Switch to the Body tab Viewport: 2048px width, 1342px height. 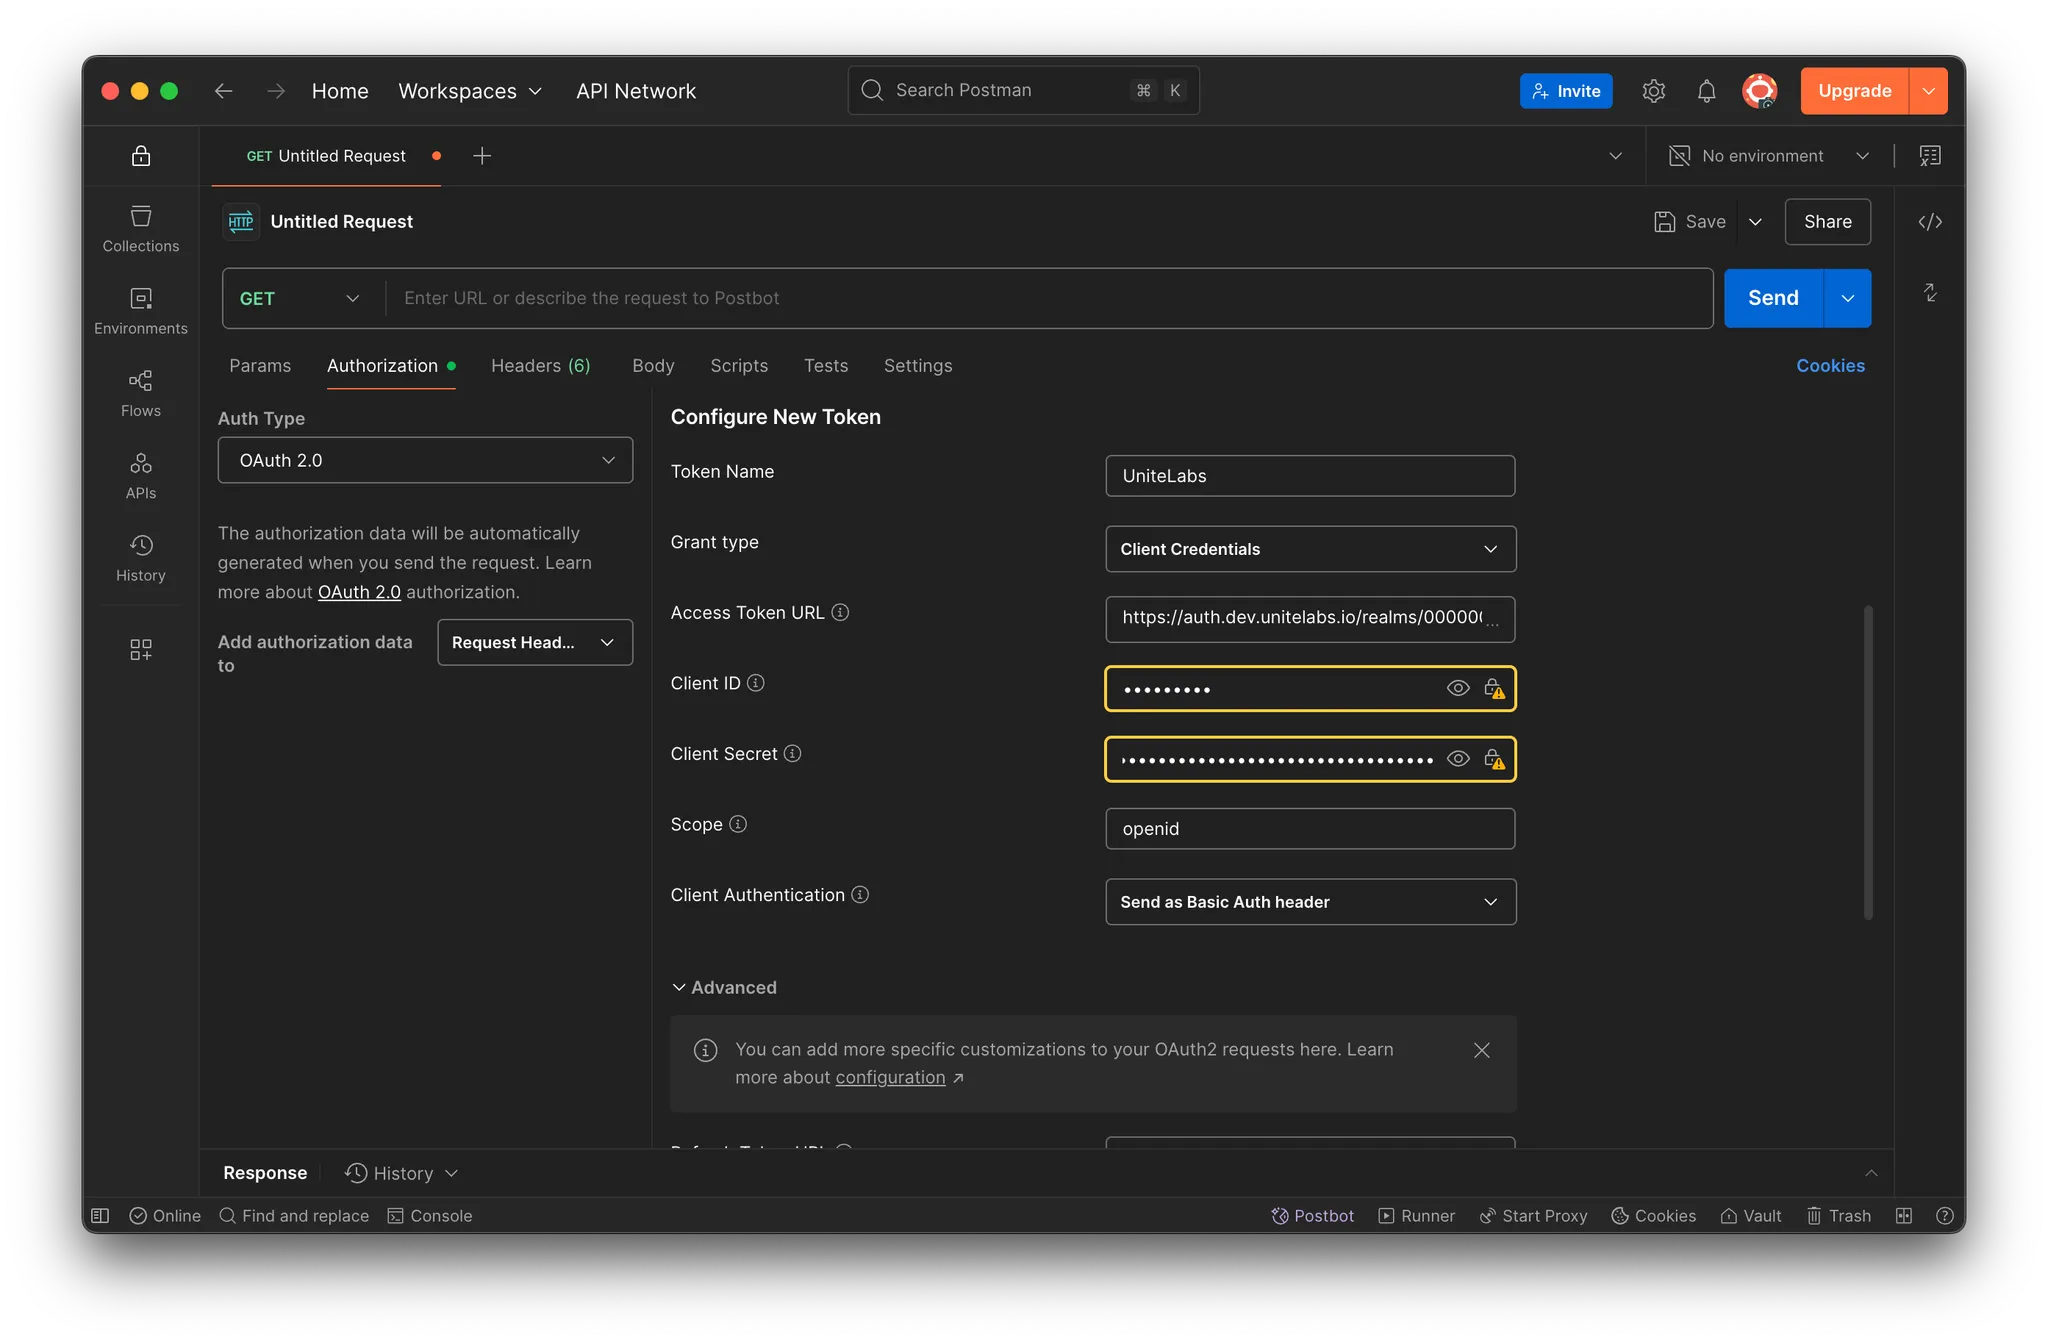tap(653, 365)
